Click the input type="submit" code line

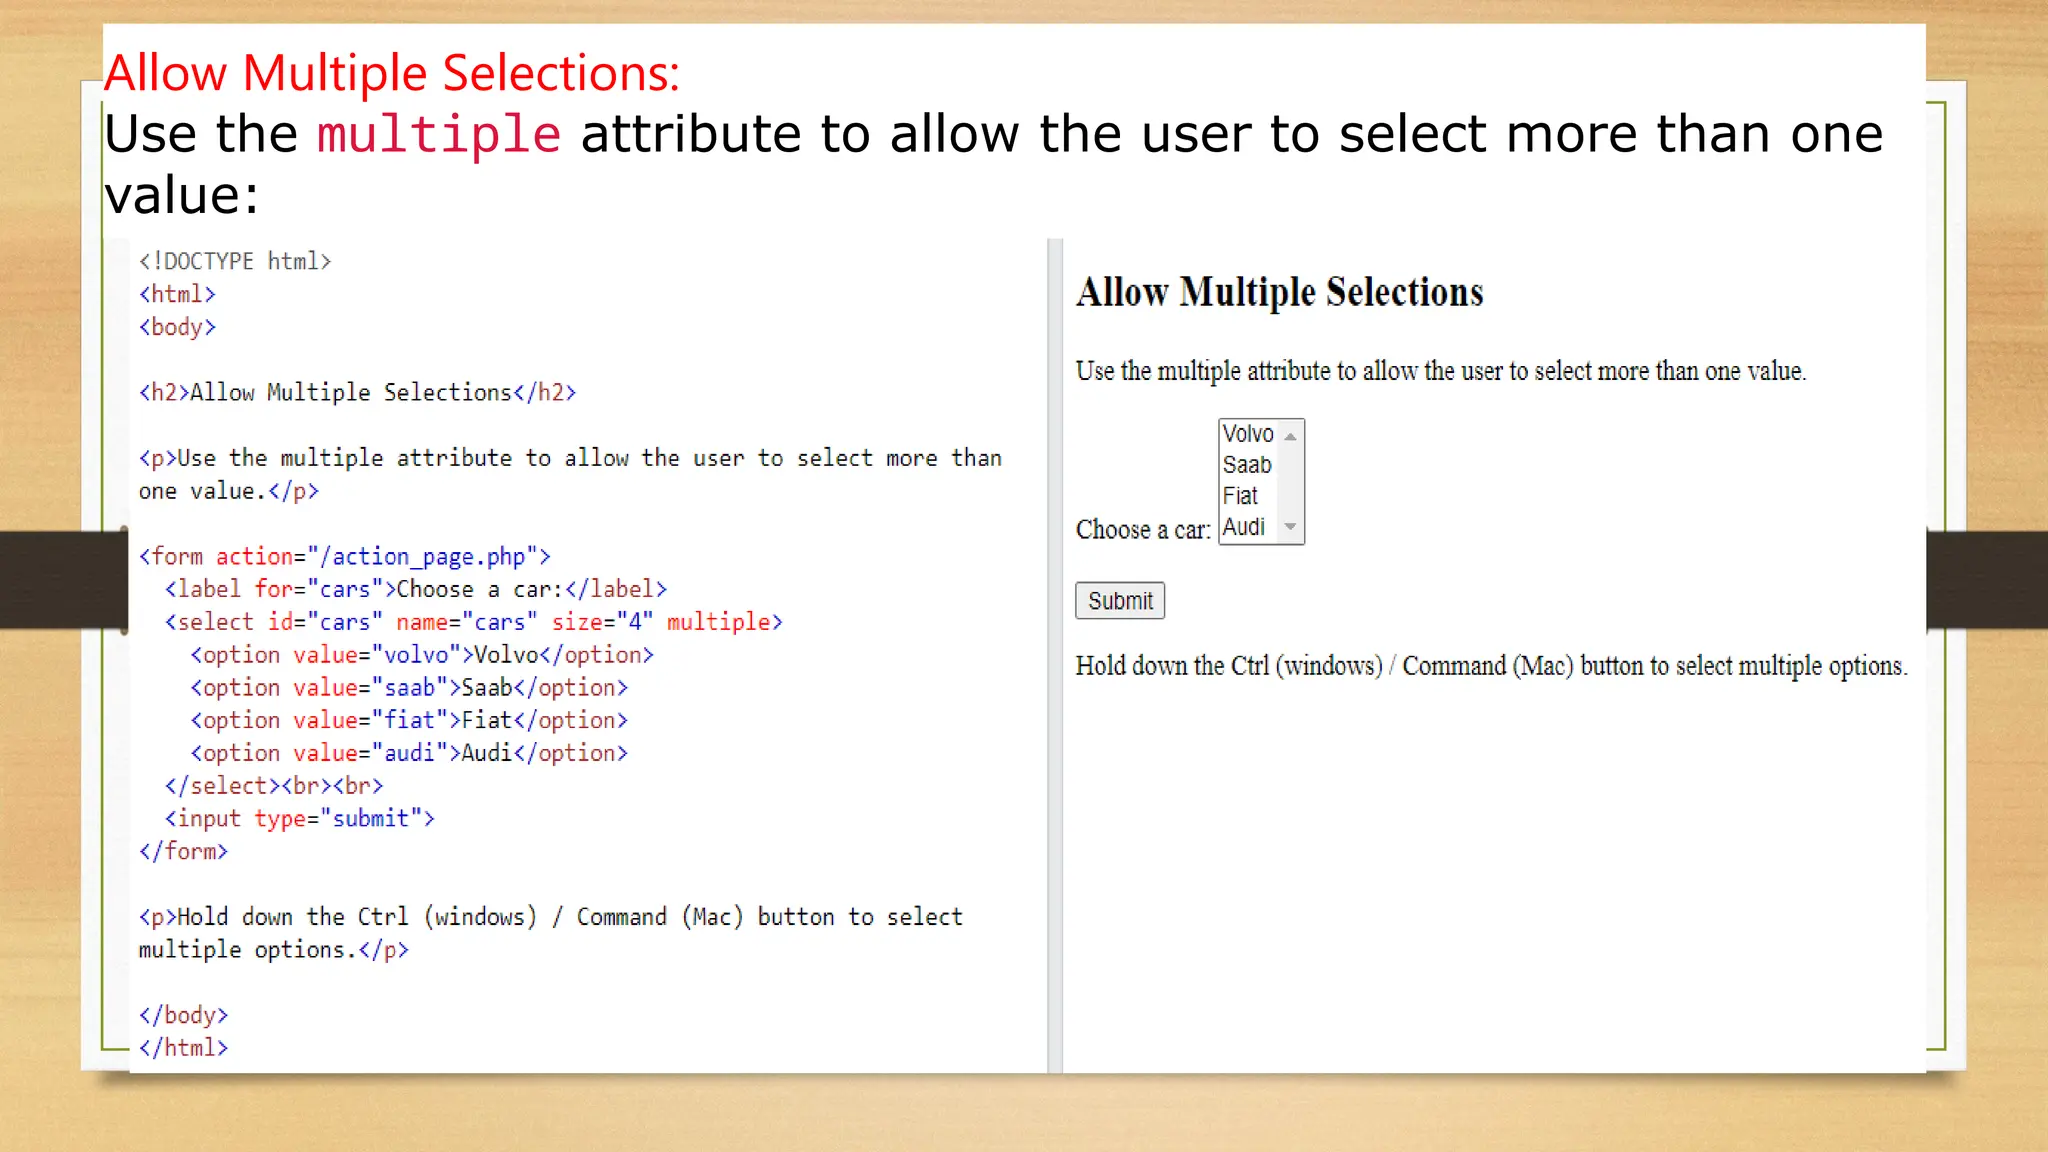click(300, 819)
